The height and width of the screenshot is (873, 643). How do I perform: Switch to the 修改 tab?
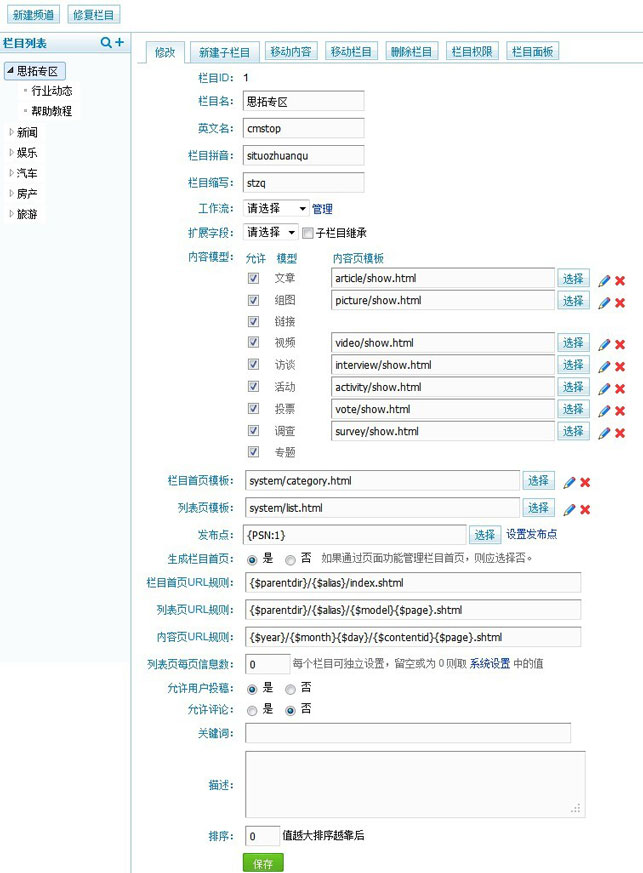(165, 52)
